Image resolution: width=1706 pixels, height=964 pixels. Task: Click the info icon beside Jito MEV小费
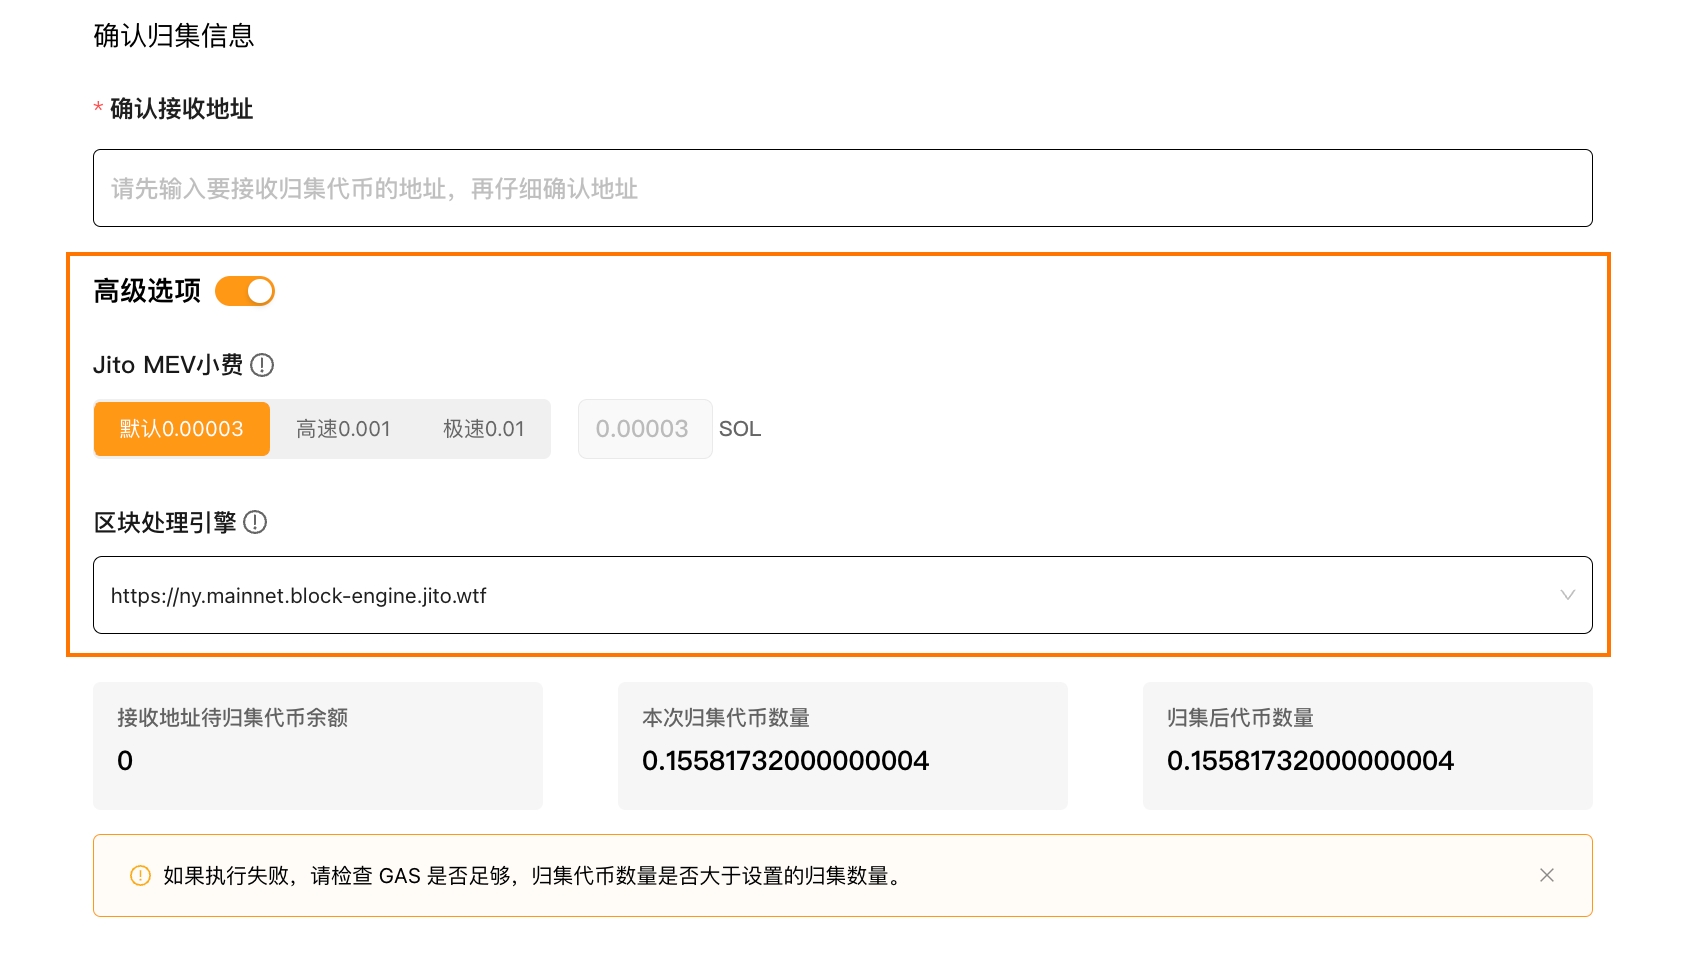(262, 365)
